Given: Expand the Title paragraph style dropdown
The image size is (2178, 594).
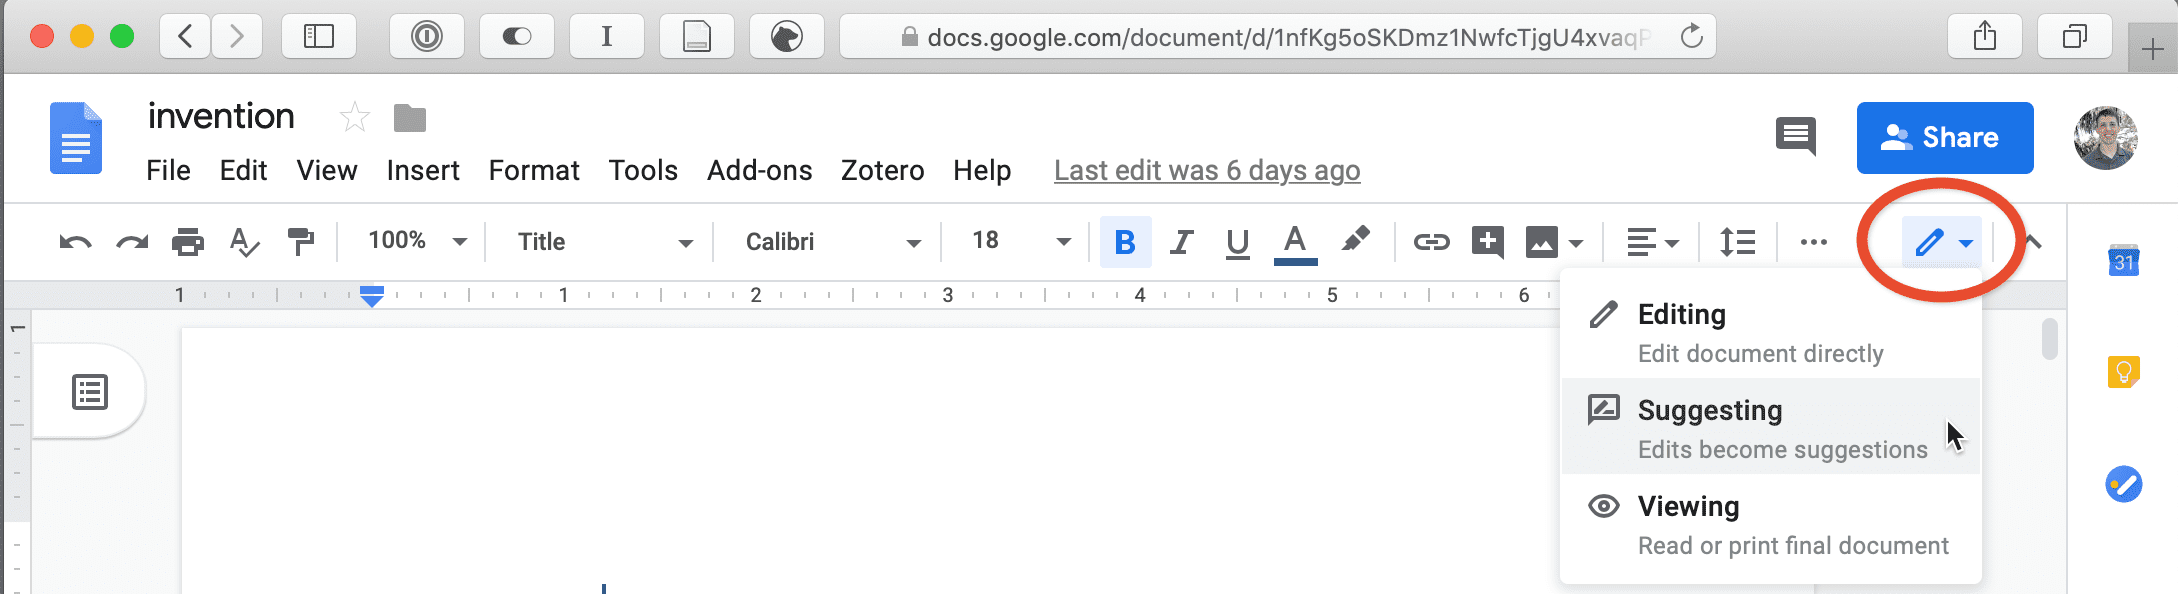Looking at the screenshot, I should pyautogui.click(x=604, y=242).
